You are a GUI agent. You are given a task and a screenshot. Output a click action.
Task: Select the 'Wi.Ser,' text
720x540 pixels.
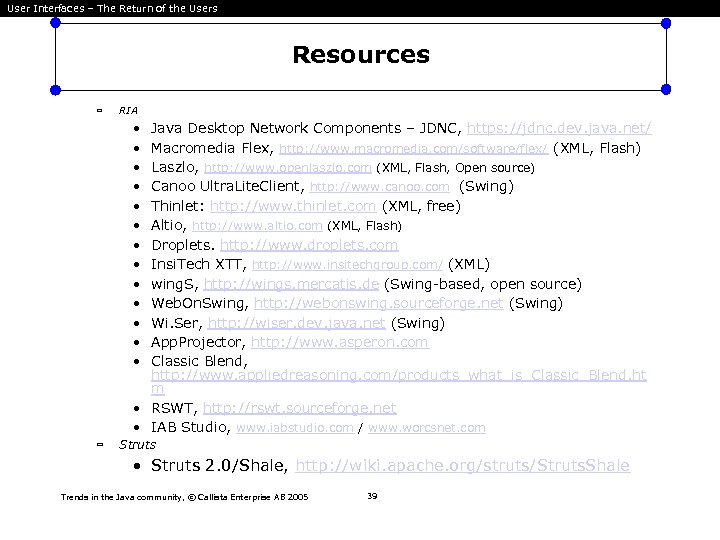(177, 323)
